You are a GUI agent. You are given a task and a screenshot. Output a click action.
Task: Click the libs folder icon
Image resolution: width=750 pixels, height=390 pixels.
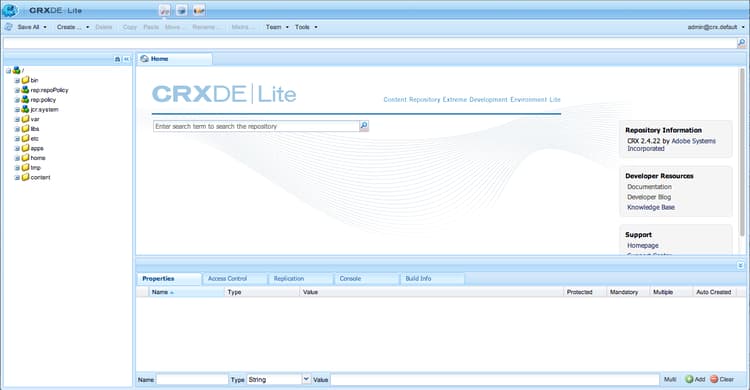[x=25, y=128]
